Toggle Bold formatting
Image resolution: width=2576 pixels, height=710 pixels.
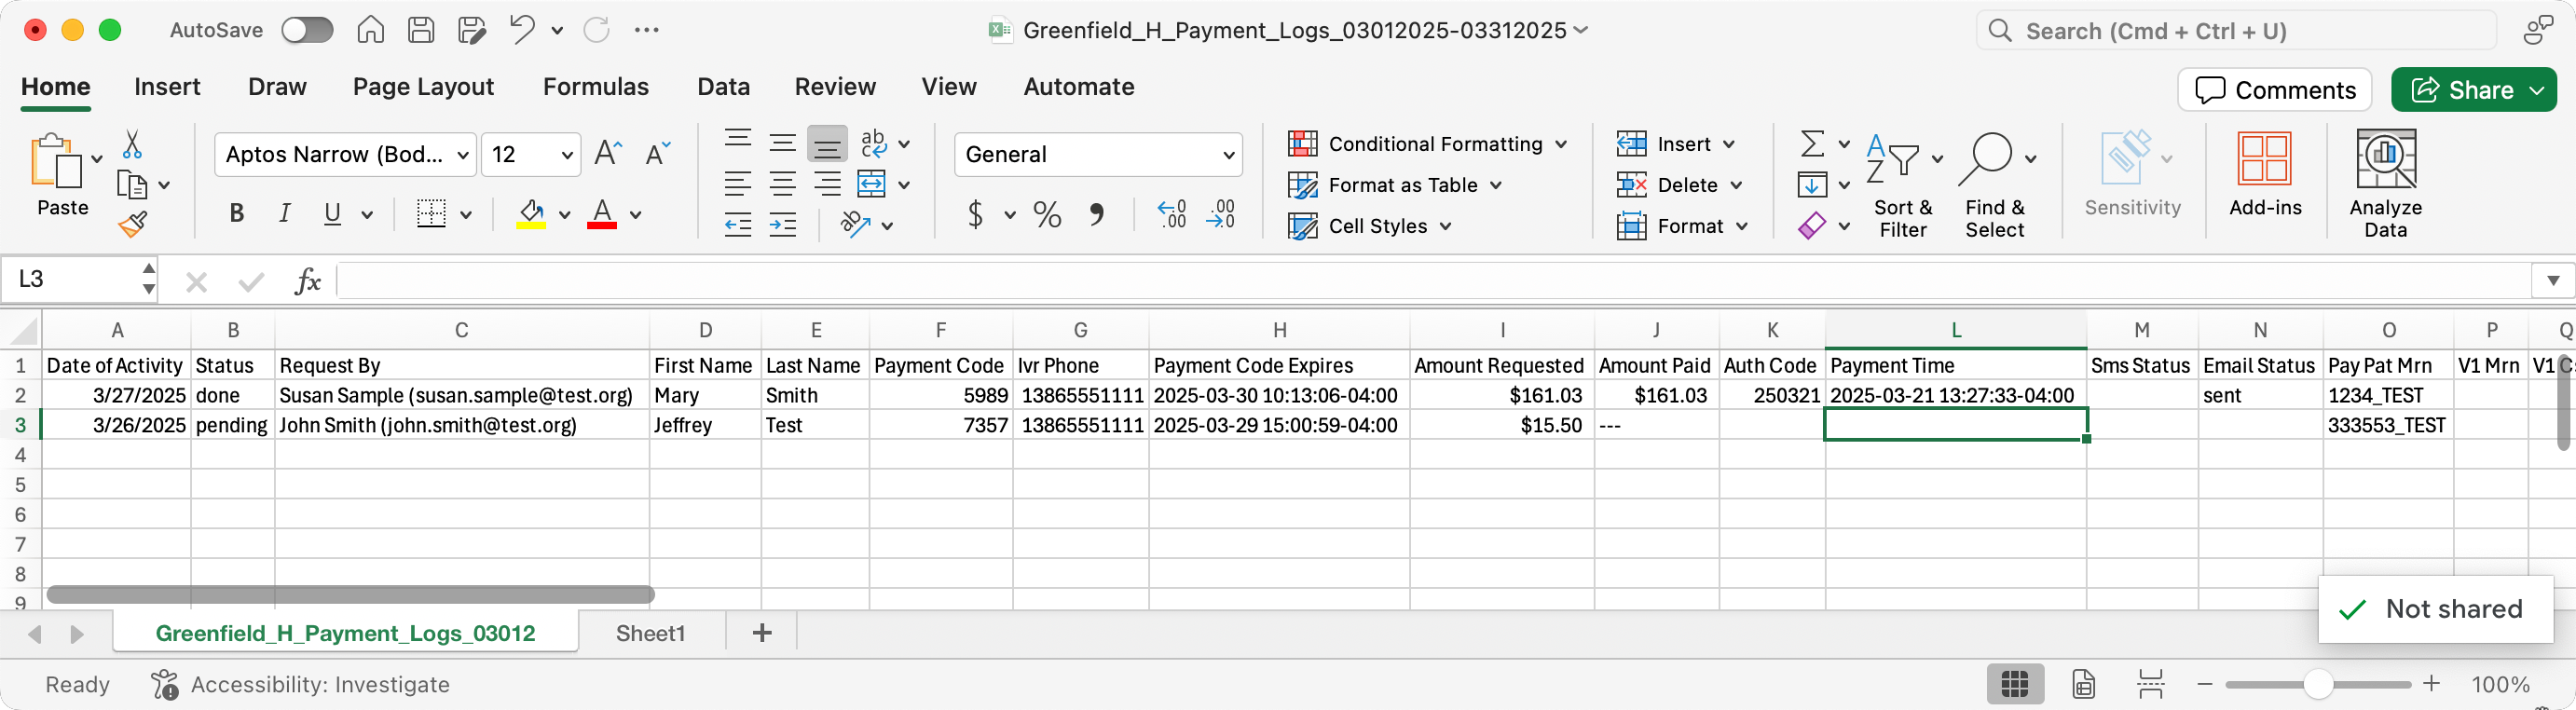click(x=237, y=214)
